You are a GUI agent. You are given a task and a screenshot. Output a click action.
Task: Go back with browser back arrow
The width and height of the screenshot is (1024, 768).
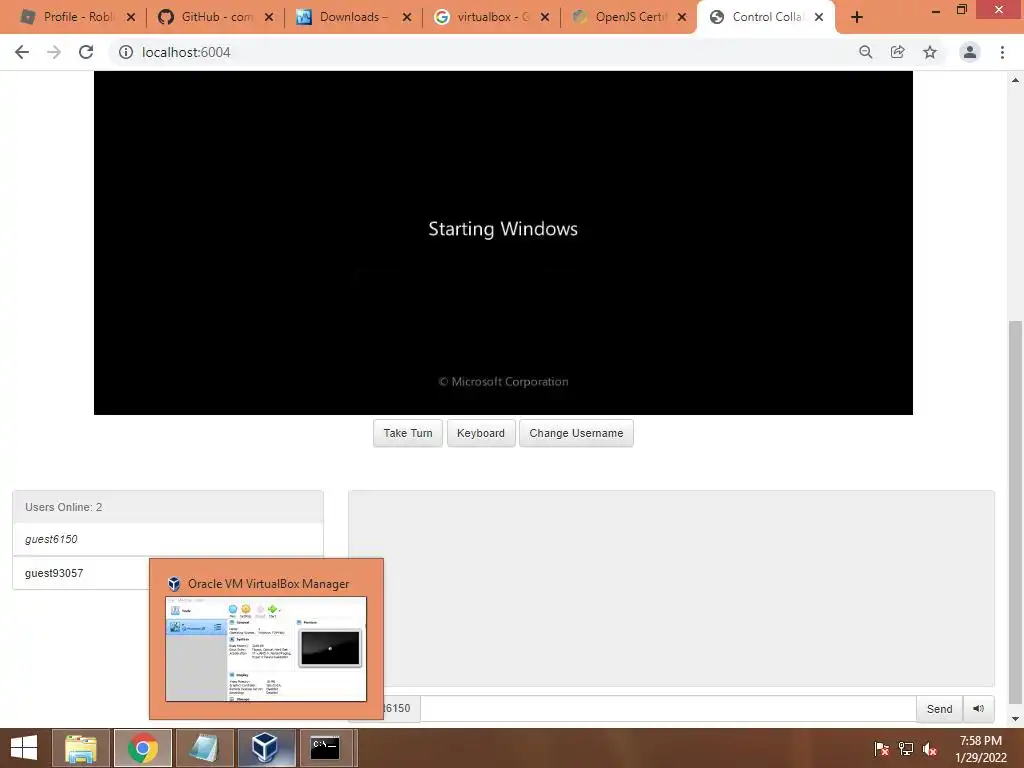[22, 52]
